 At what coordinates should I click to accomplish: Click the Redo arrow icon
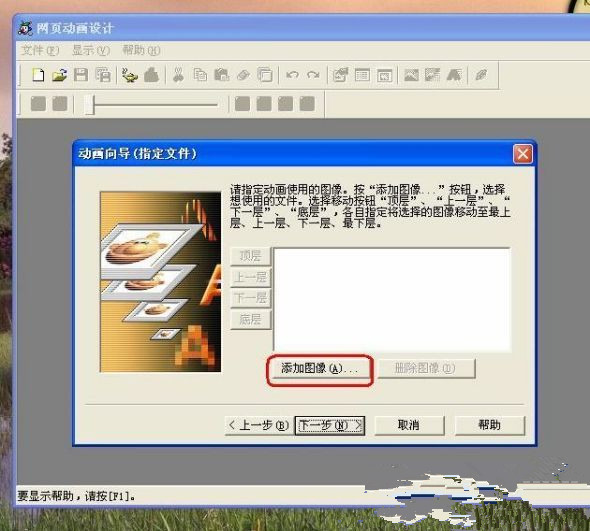(x=313, y=75)
